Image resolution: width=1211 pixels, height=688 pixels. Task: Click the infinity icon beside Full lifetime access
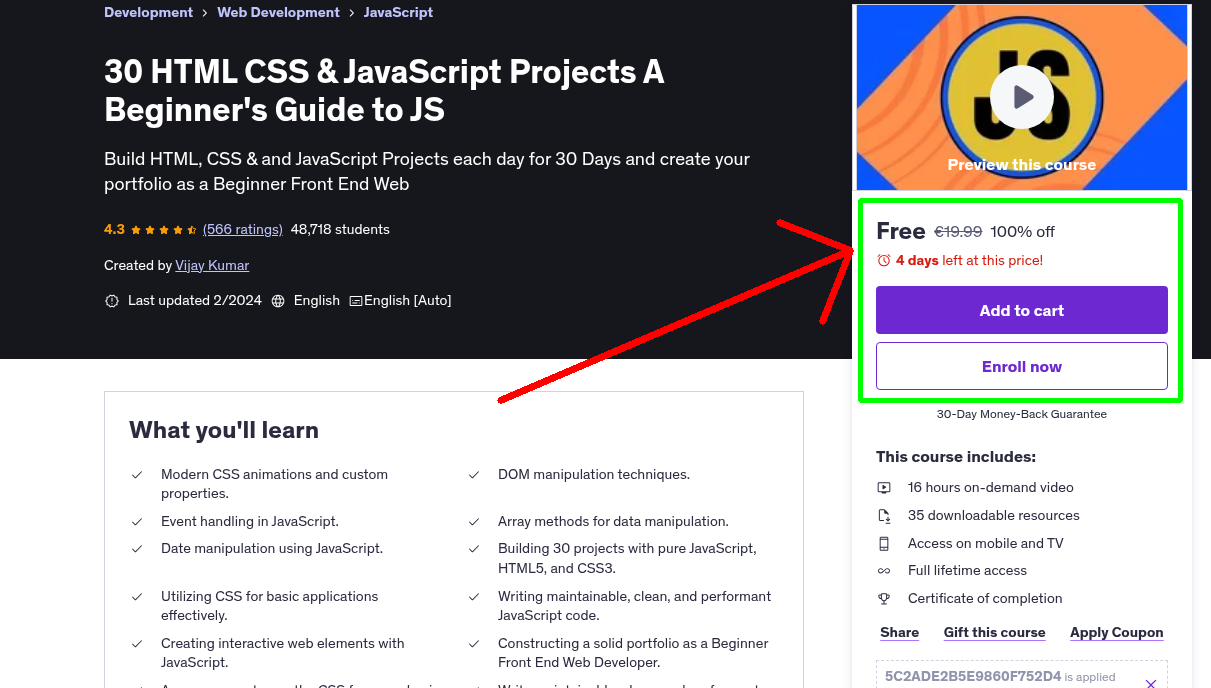(884, 571)
